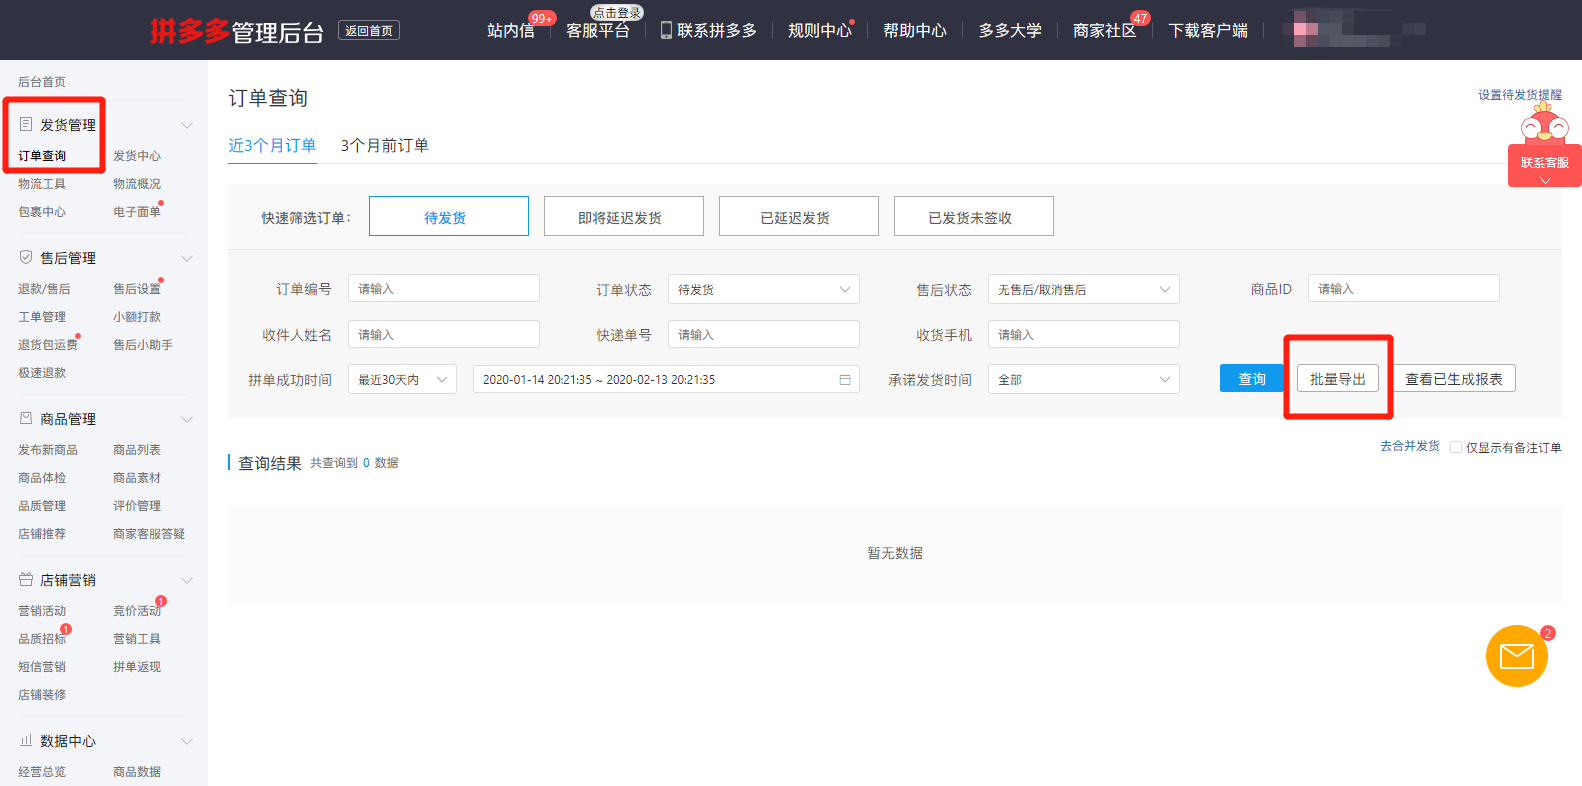Toggle 仅显示有备注订单 checkbox

coord(1456,447)
